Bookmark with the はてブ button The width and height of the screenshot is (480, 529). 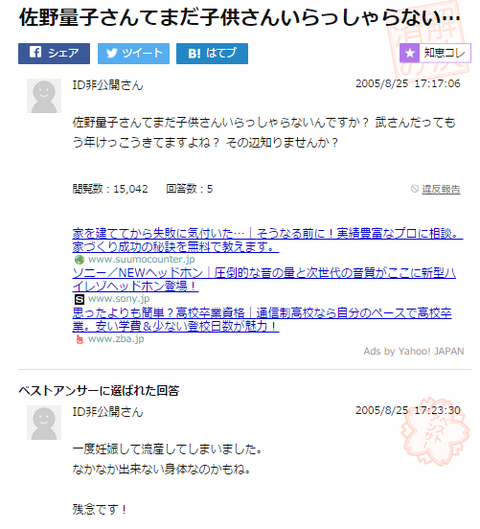click(212, 53)
